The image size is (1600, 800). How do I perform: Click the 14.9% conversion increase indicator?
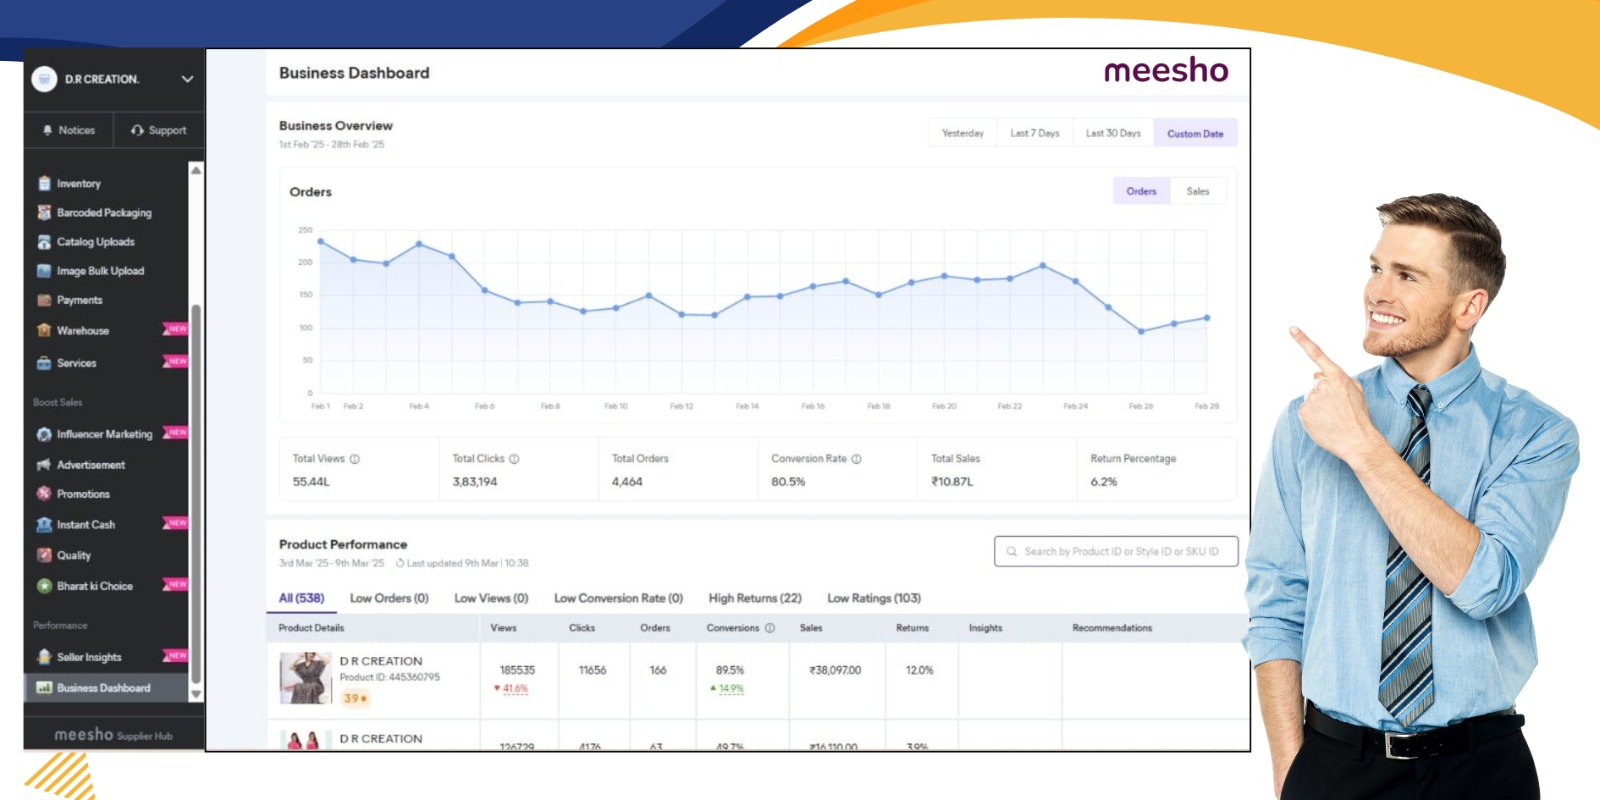(x=727, y=688)
